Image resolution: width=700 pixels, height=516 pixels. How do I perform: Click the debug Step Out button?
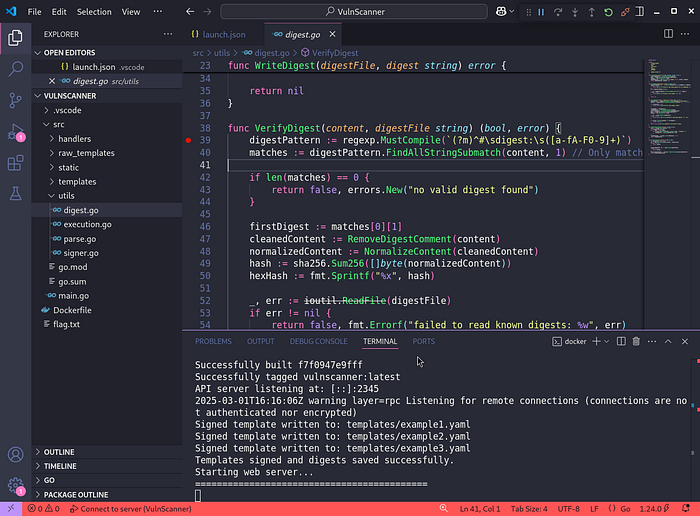tap(592, 12)
